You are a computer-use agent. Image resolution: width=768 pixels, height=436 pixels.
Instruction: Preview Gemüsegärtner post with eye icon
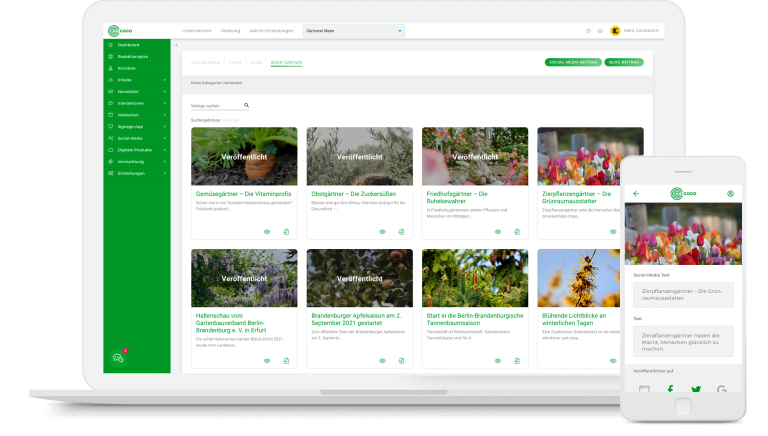267,231
